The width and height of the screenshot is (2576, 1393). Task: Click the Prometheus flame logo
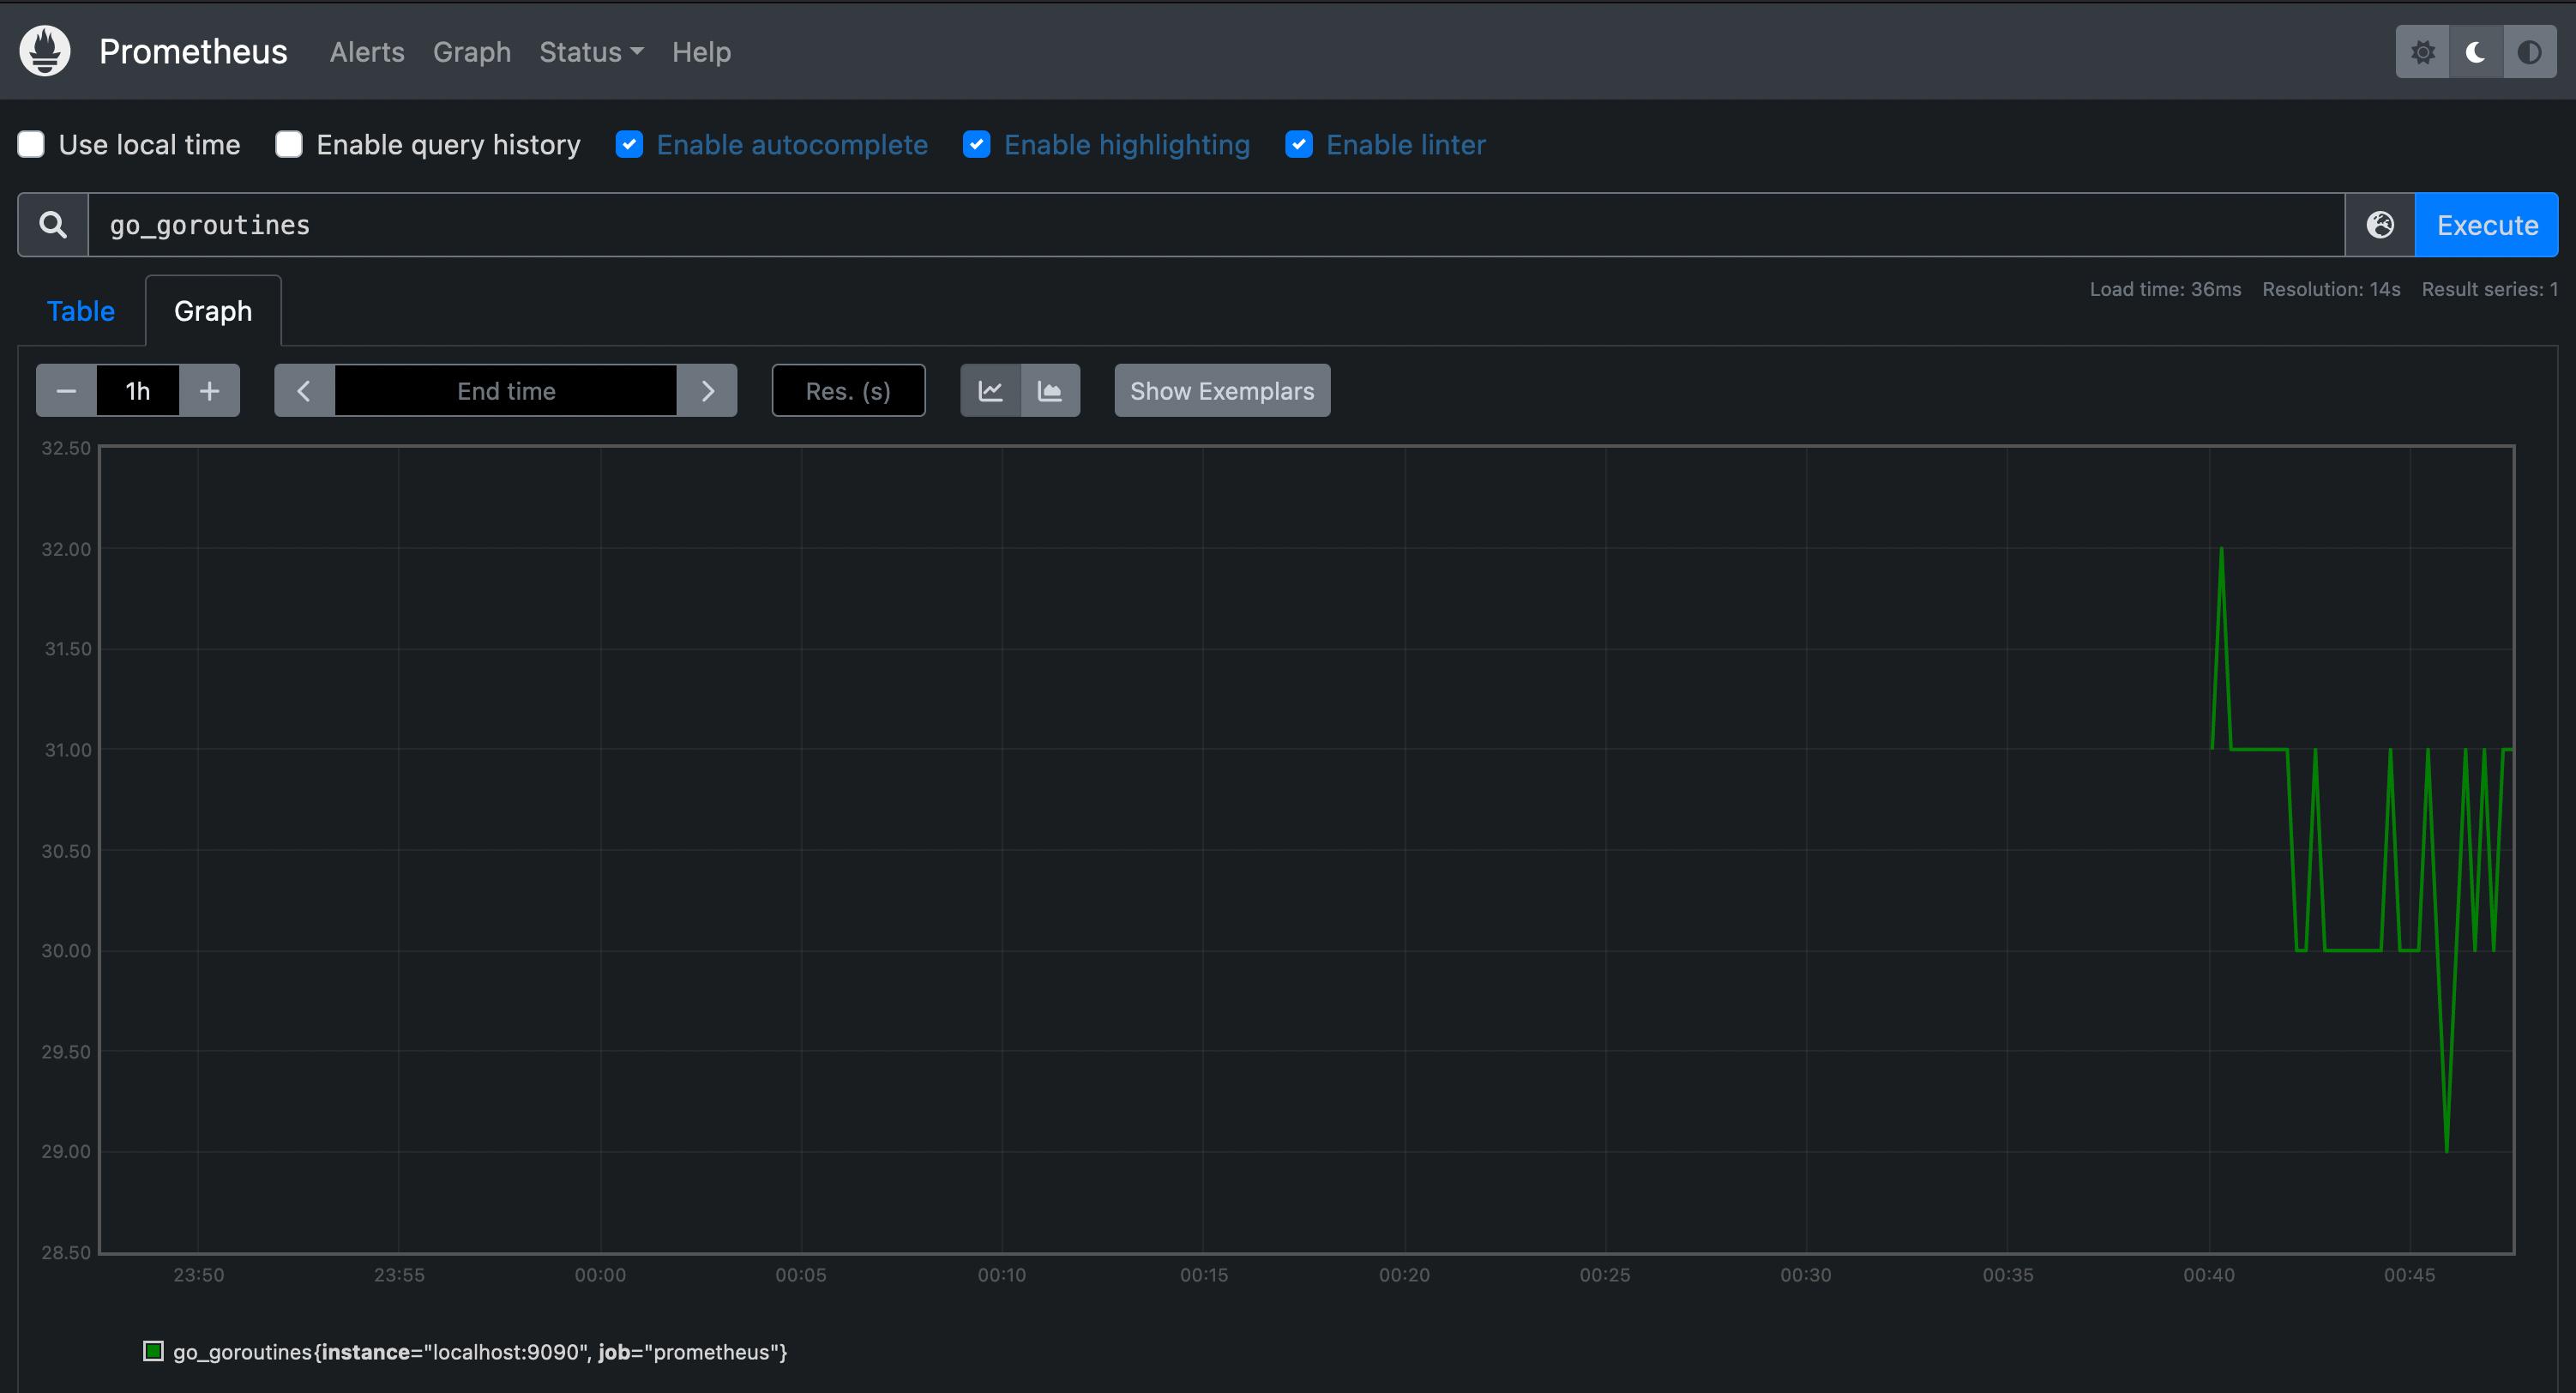point(45,51)
